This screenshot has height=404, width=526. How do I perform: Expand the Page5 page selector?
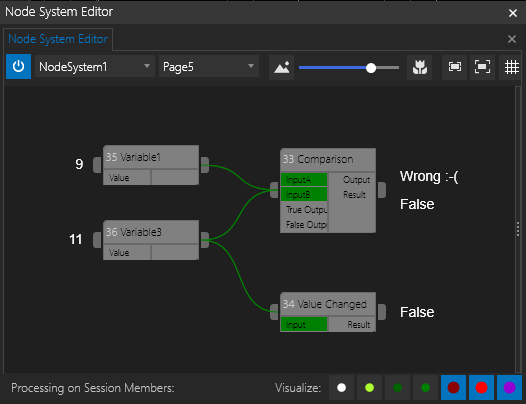209,66
